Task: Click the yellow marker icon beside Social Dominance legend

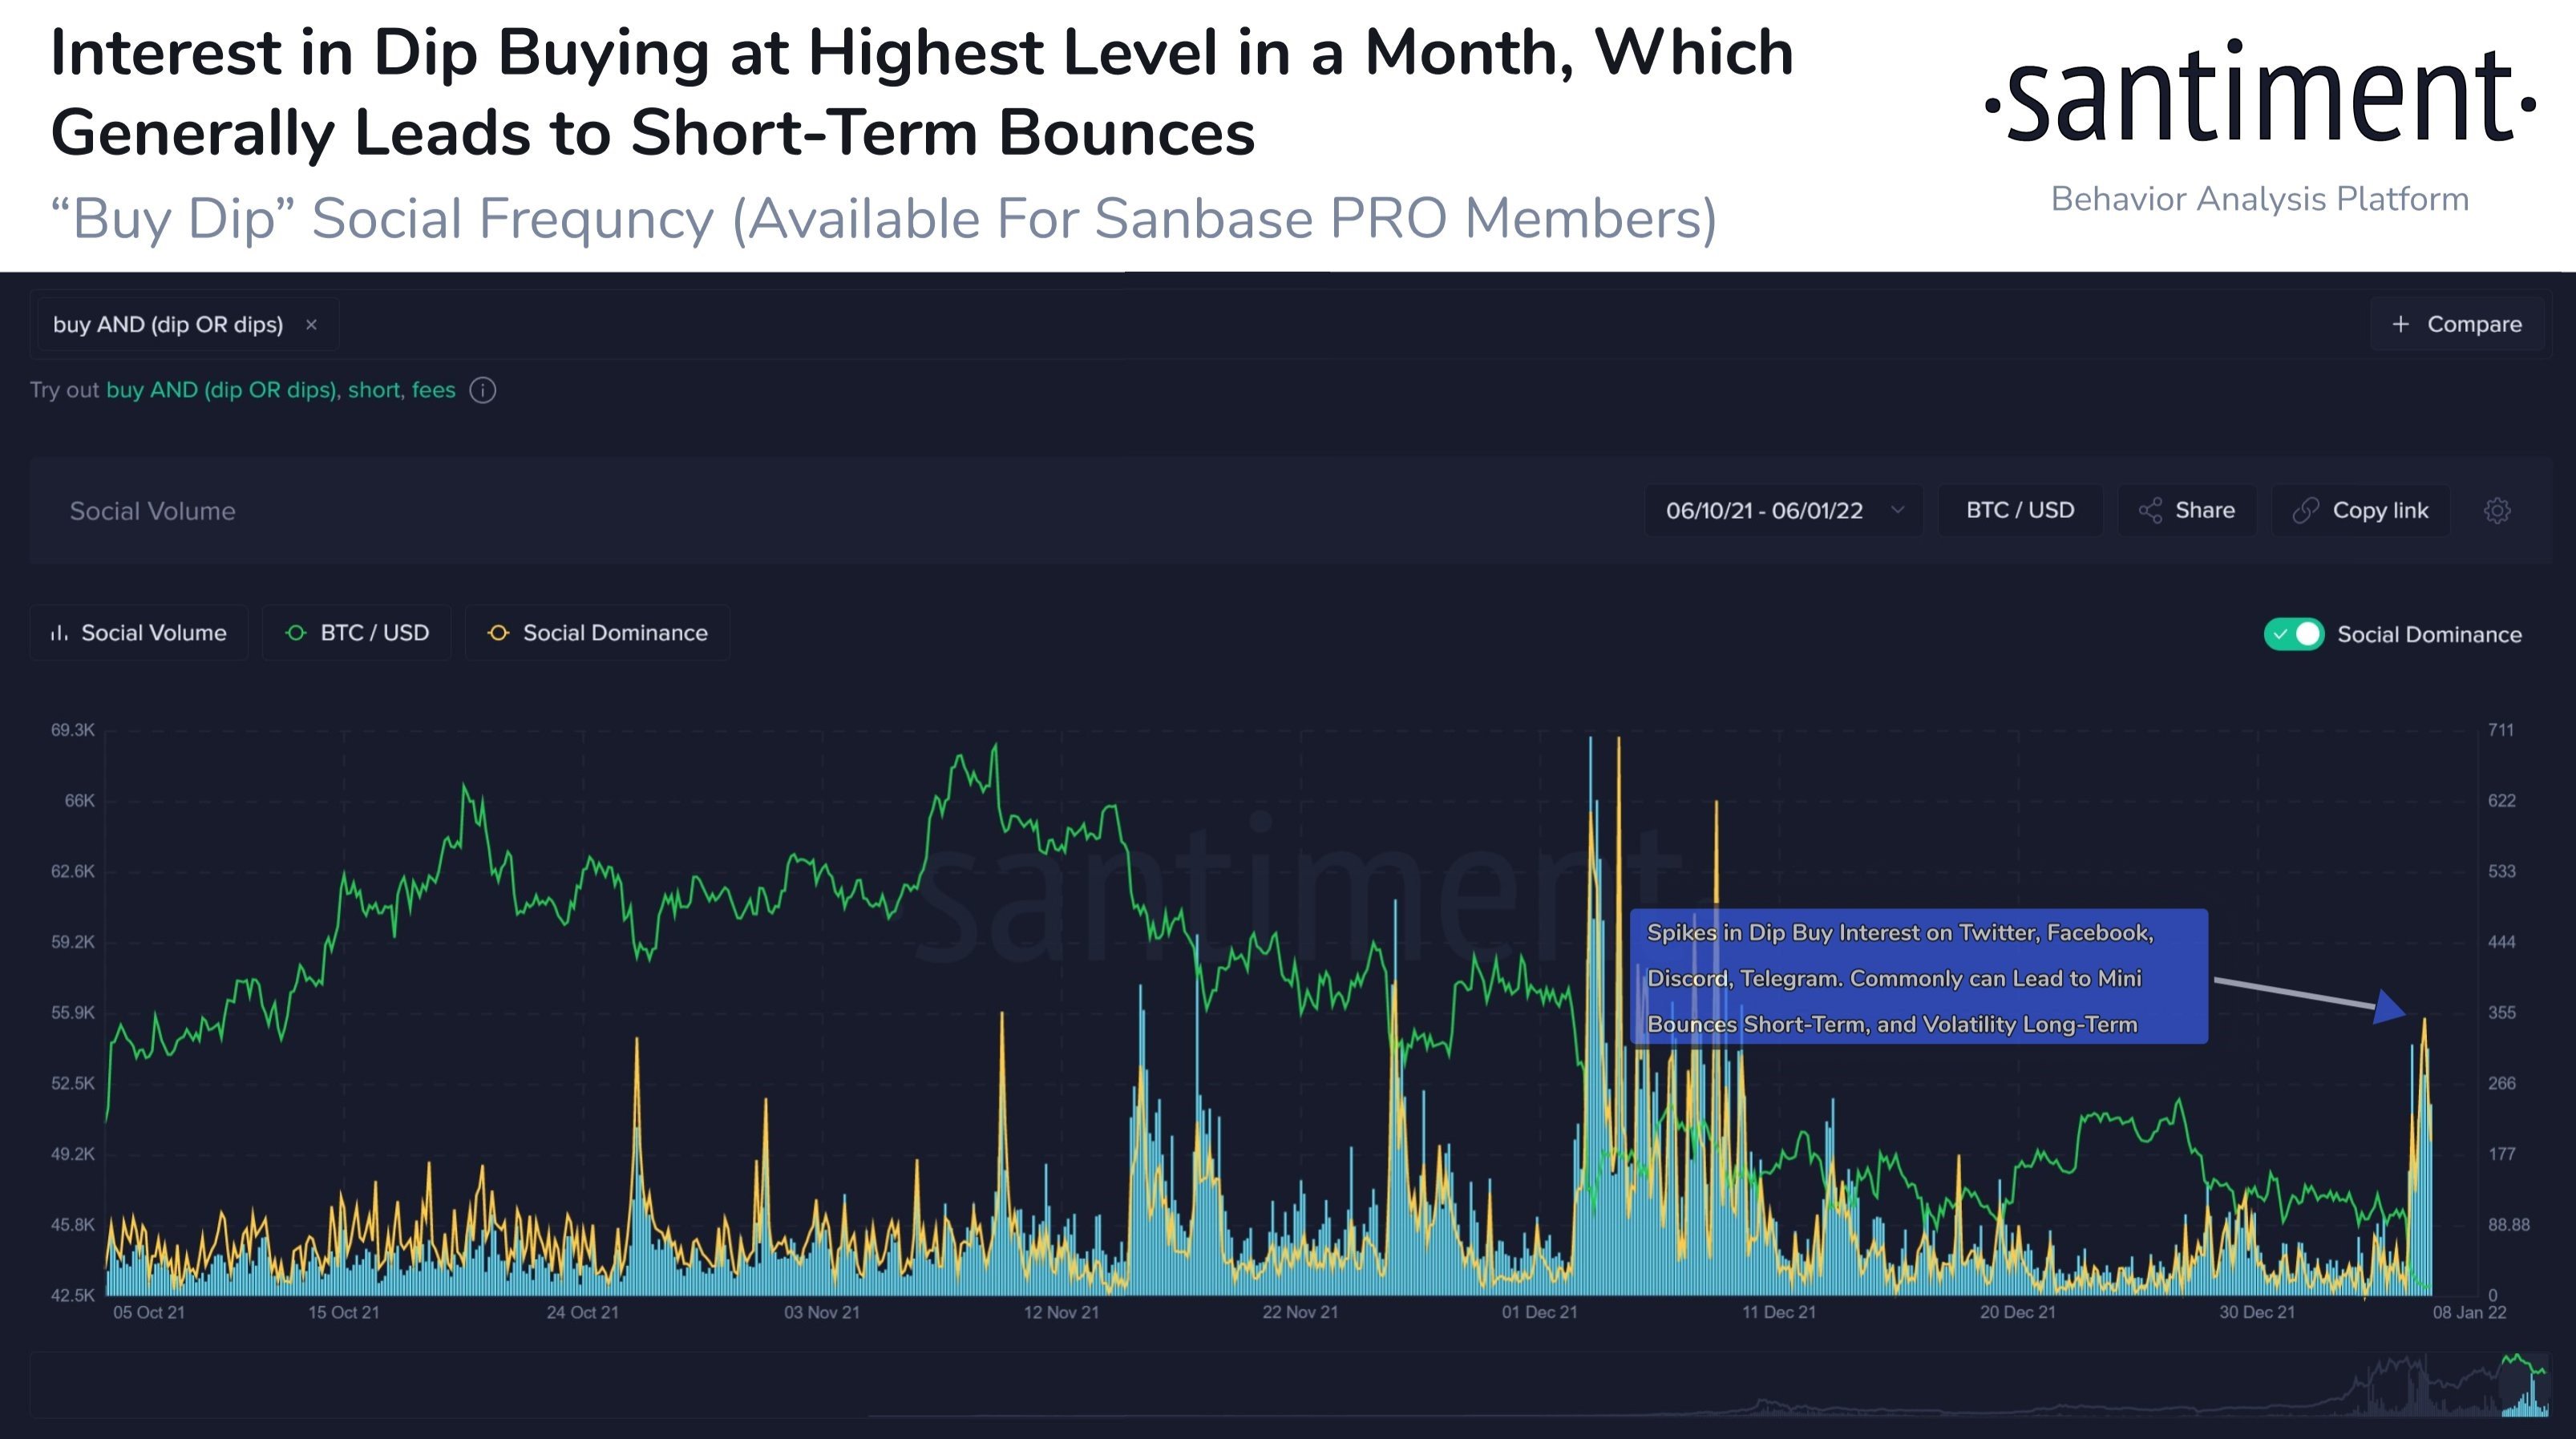Action: 497,632
